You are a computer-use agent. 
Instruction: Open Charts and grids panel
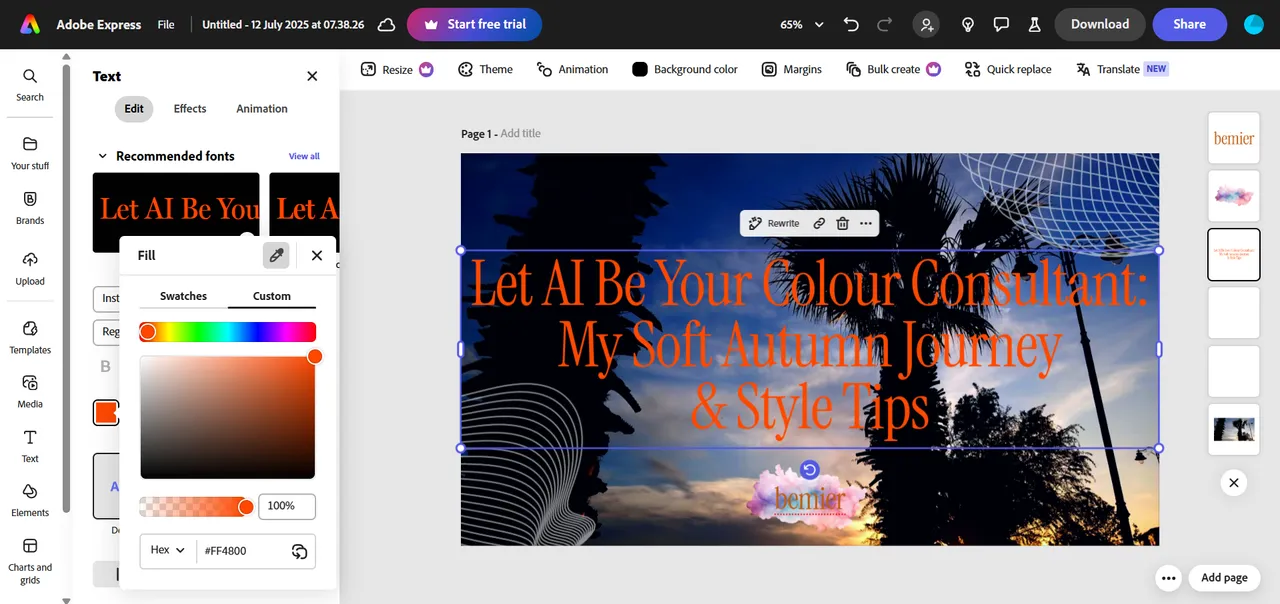coord(30,560)
